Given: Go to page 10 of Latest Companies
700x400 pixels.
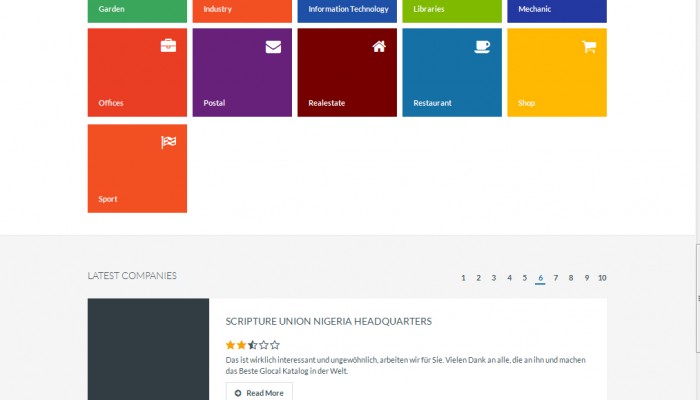Looking at the screenshot, I should [x=602, y=278].
